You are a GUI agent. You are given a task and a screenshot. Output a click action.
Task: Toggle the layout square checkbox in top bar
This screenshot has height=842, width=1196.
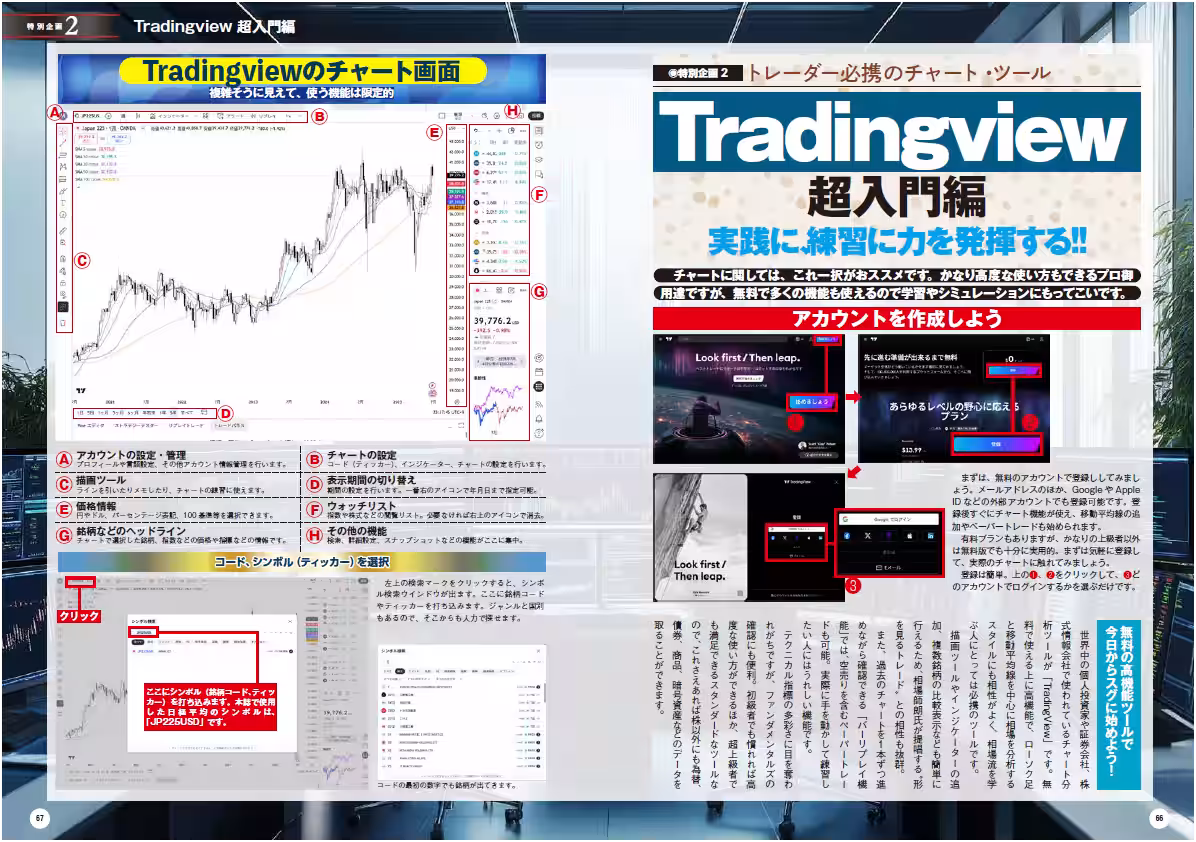tap(441, 116)
